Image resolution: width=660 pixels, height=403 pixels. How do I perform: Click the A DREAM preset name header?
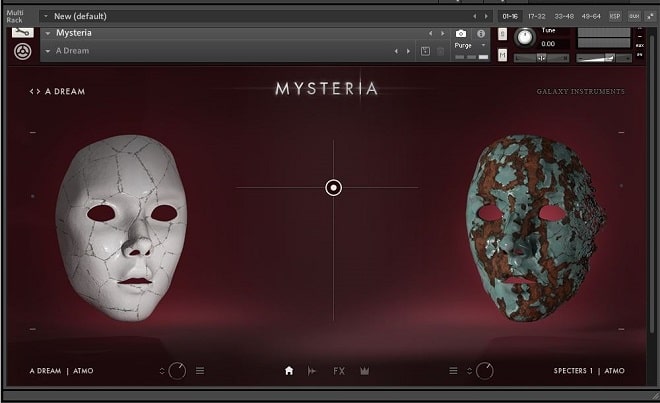pyautogui.click(x=65, y=91)
